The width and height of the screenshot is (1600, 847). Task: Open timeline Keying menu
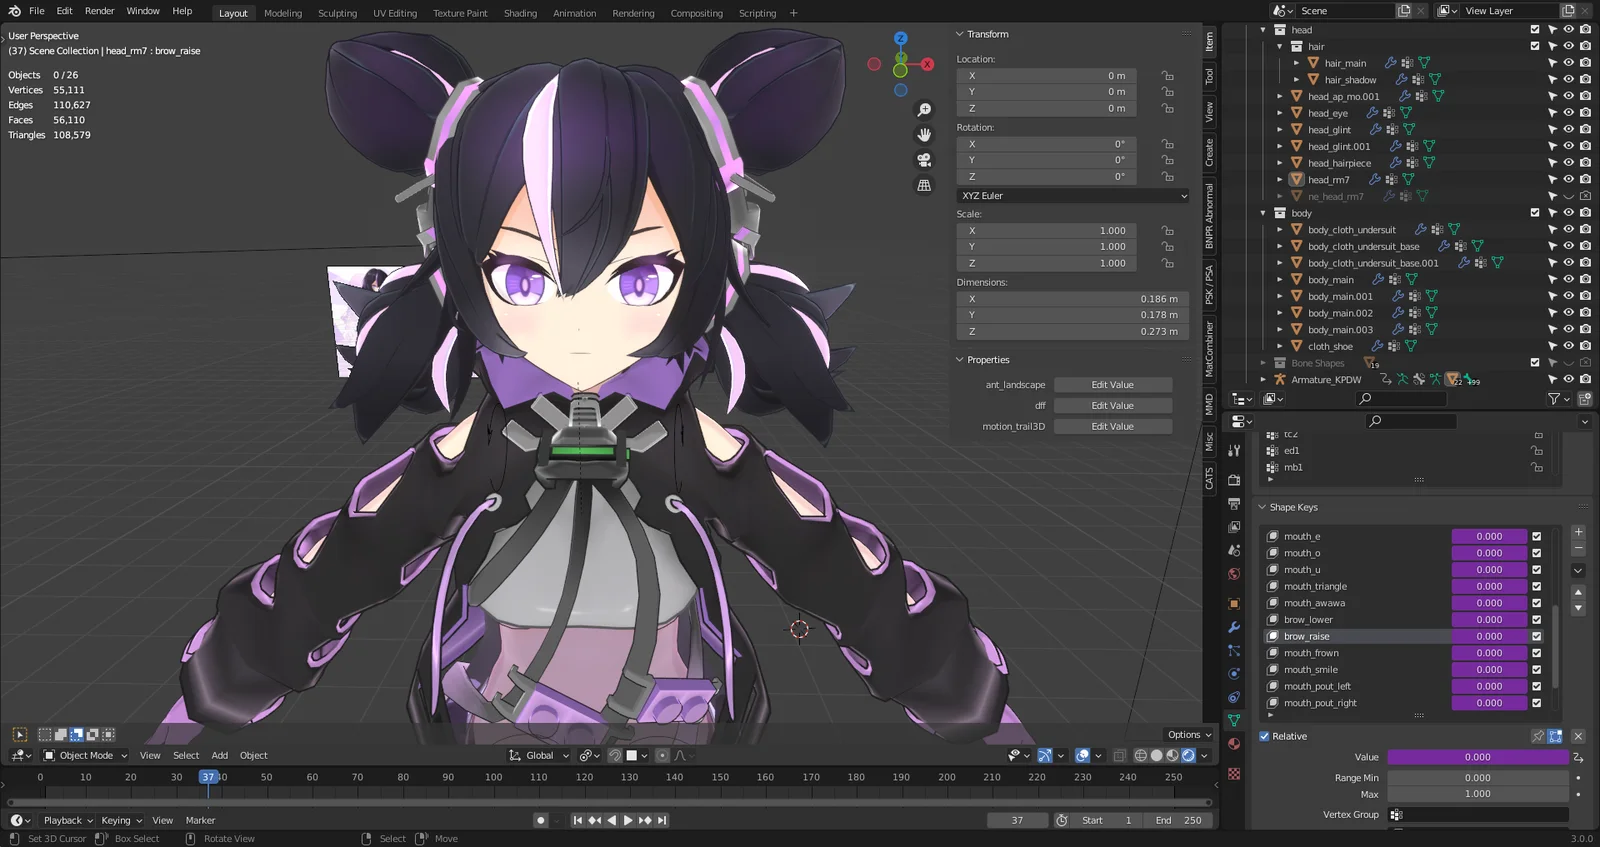pyautogui.click(x=121, y=820)
